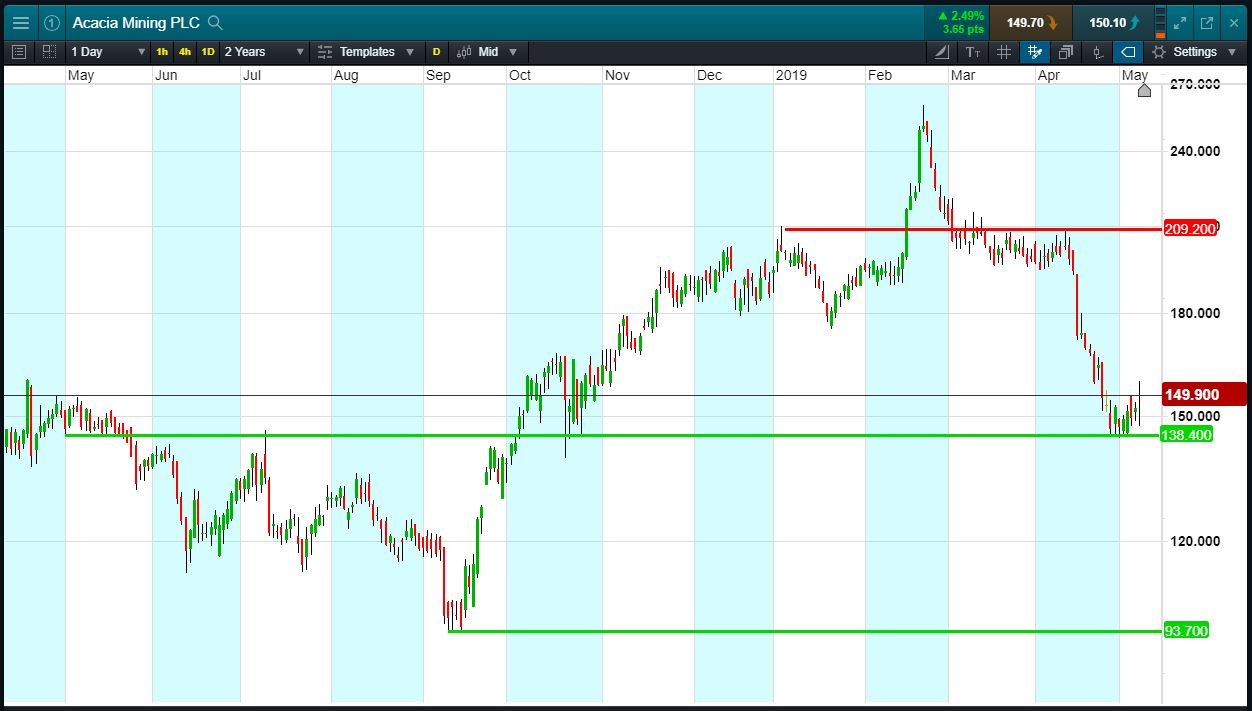This screenshot has height=711, width=1252.
Task: Click the scroll-to-latest home marker
Action: click(x=1144, y=91)
